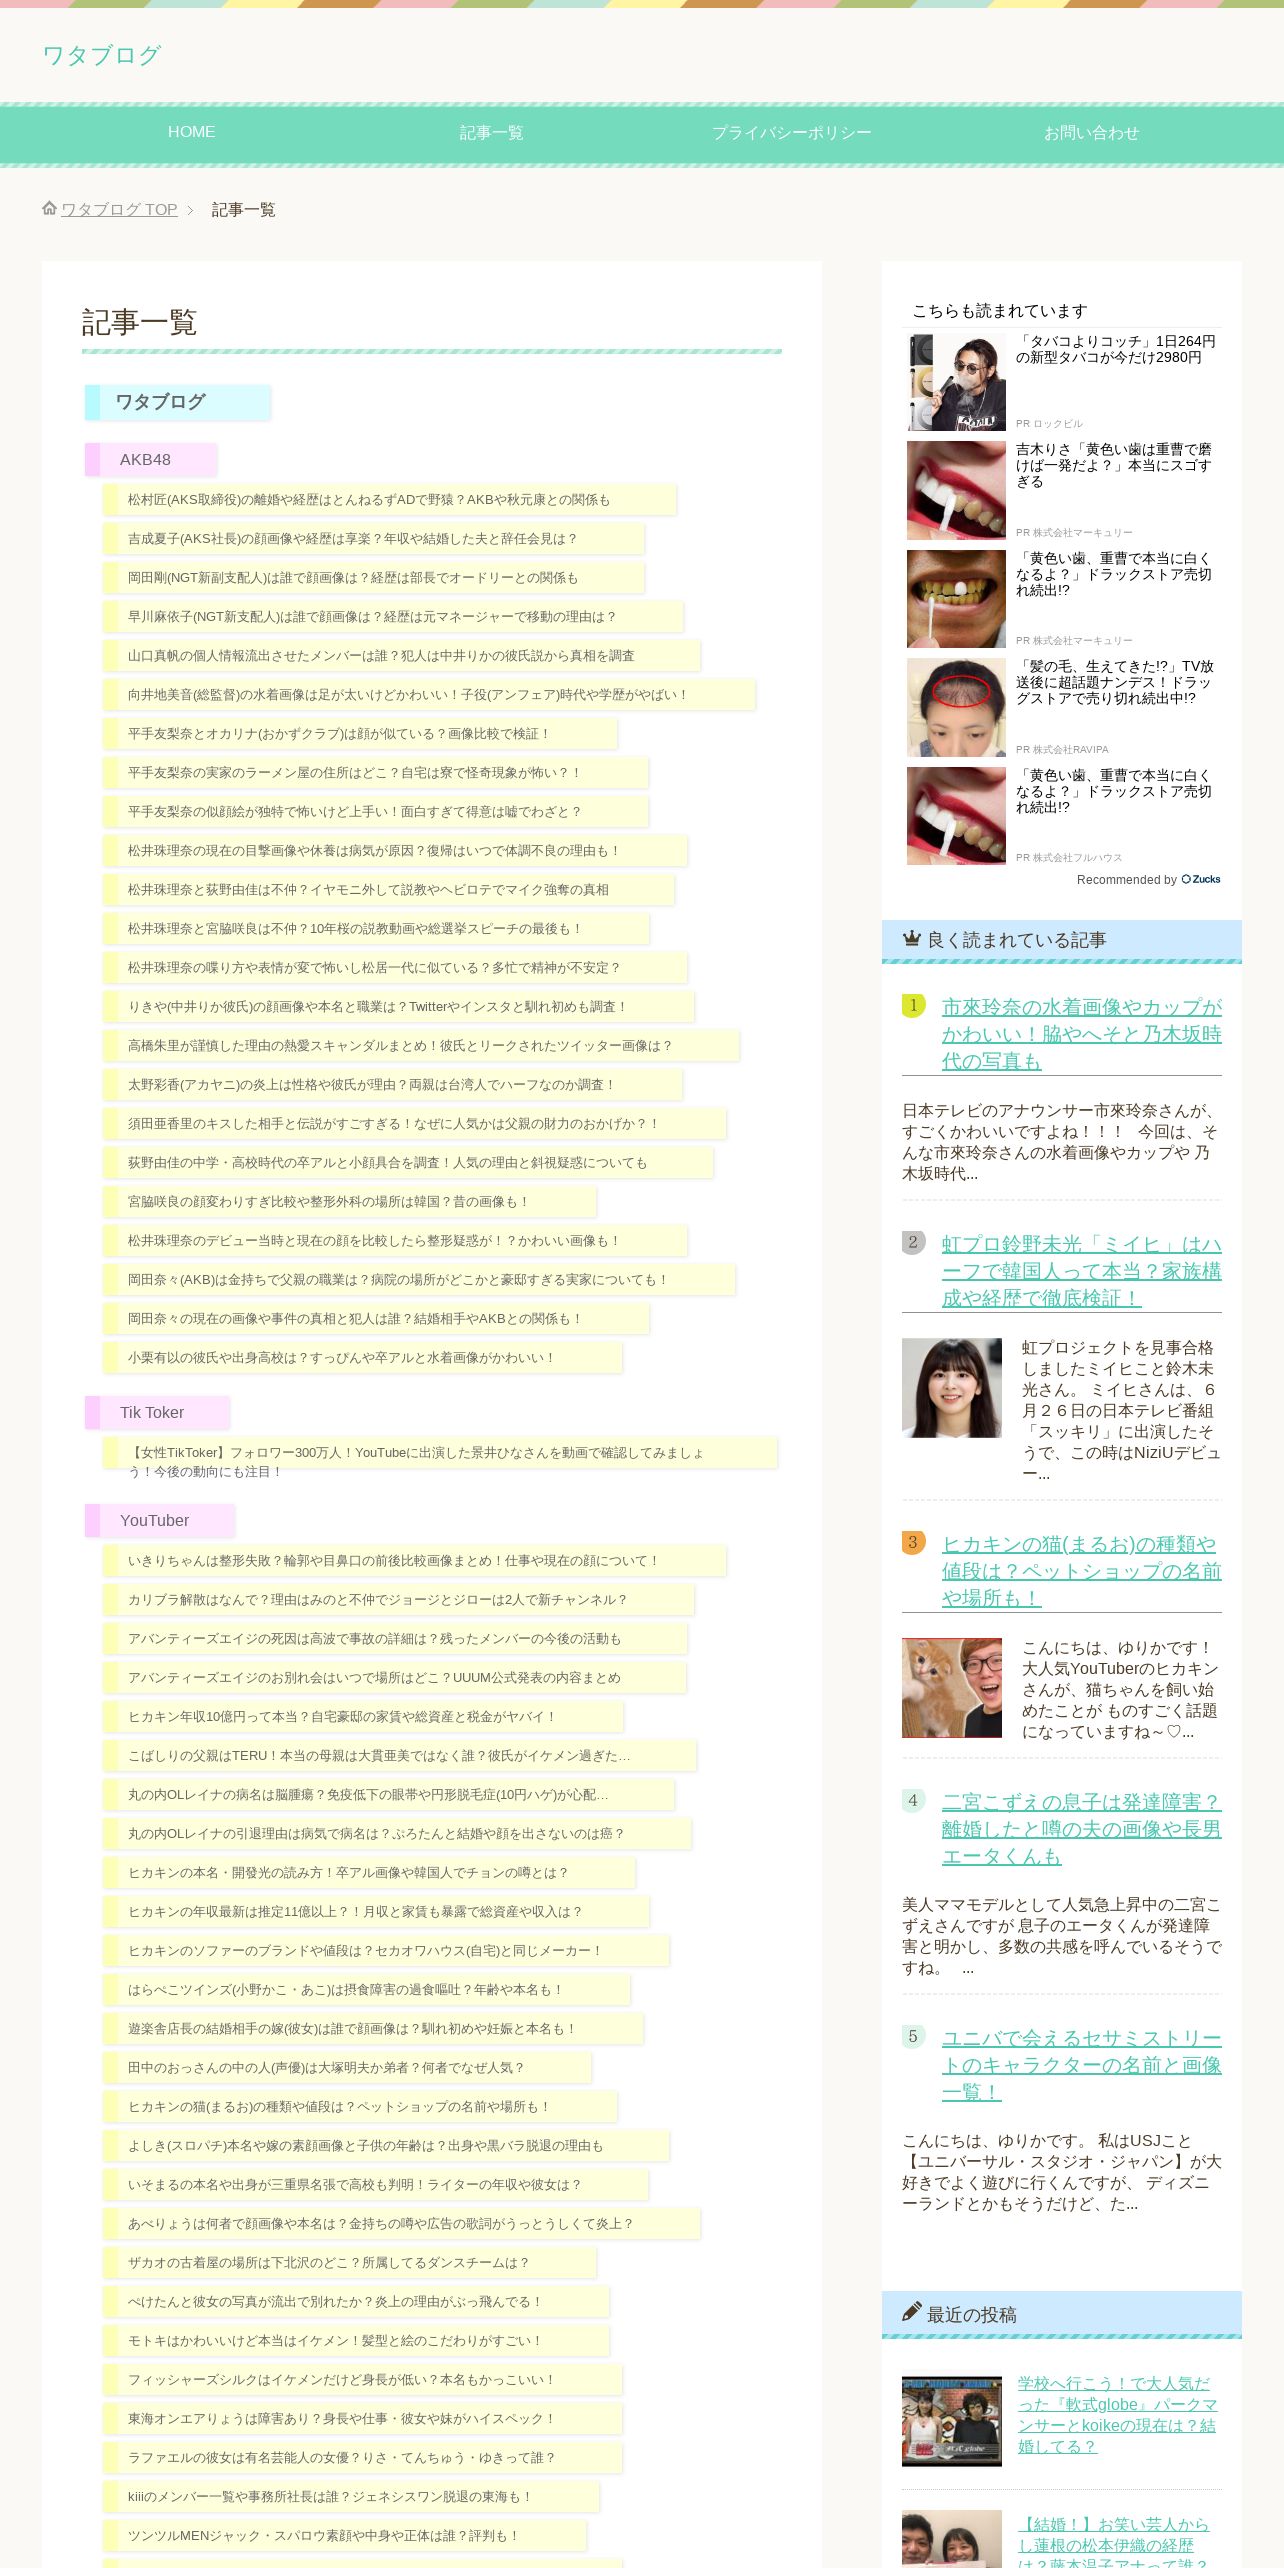
Task: Follow the ワタブログ TOP breadcrumb link
Action: 119,209
